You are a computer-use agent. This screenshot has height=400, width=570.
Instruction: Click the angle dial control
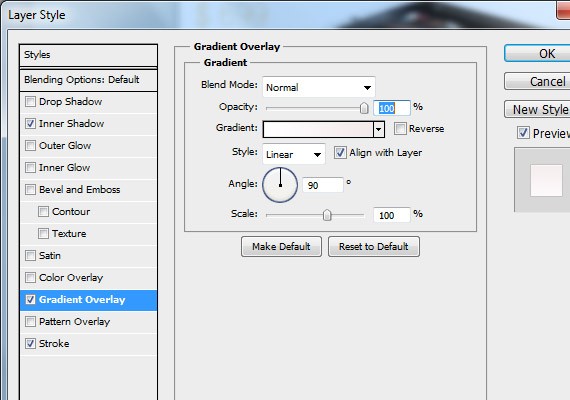280,185
